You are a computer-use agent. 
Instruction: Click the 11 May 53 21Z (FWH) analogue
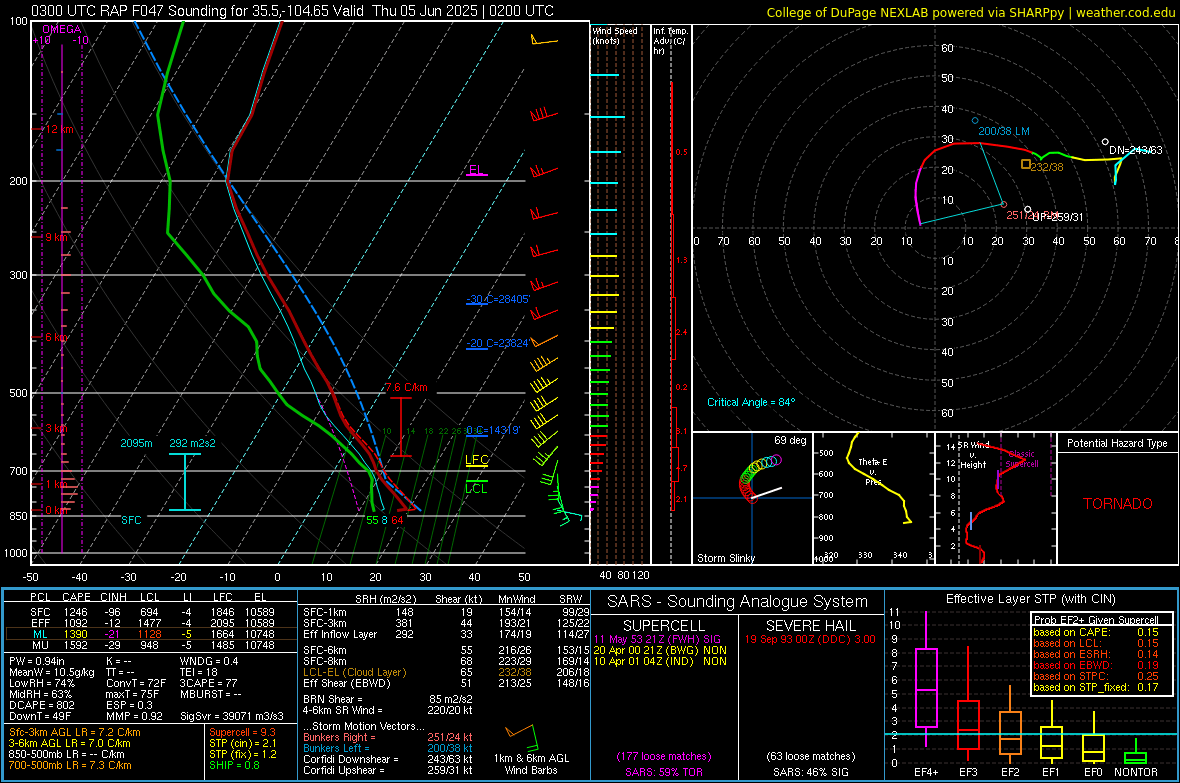657,639
